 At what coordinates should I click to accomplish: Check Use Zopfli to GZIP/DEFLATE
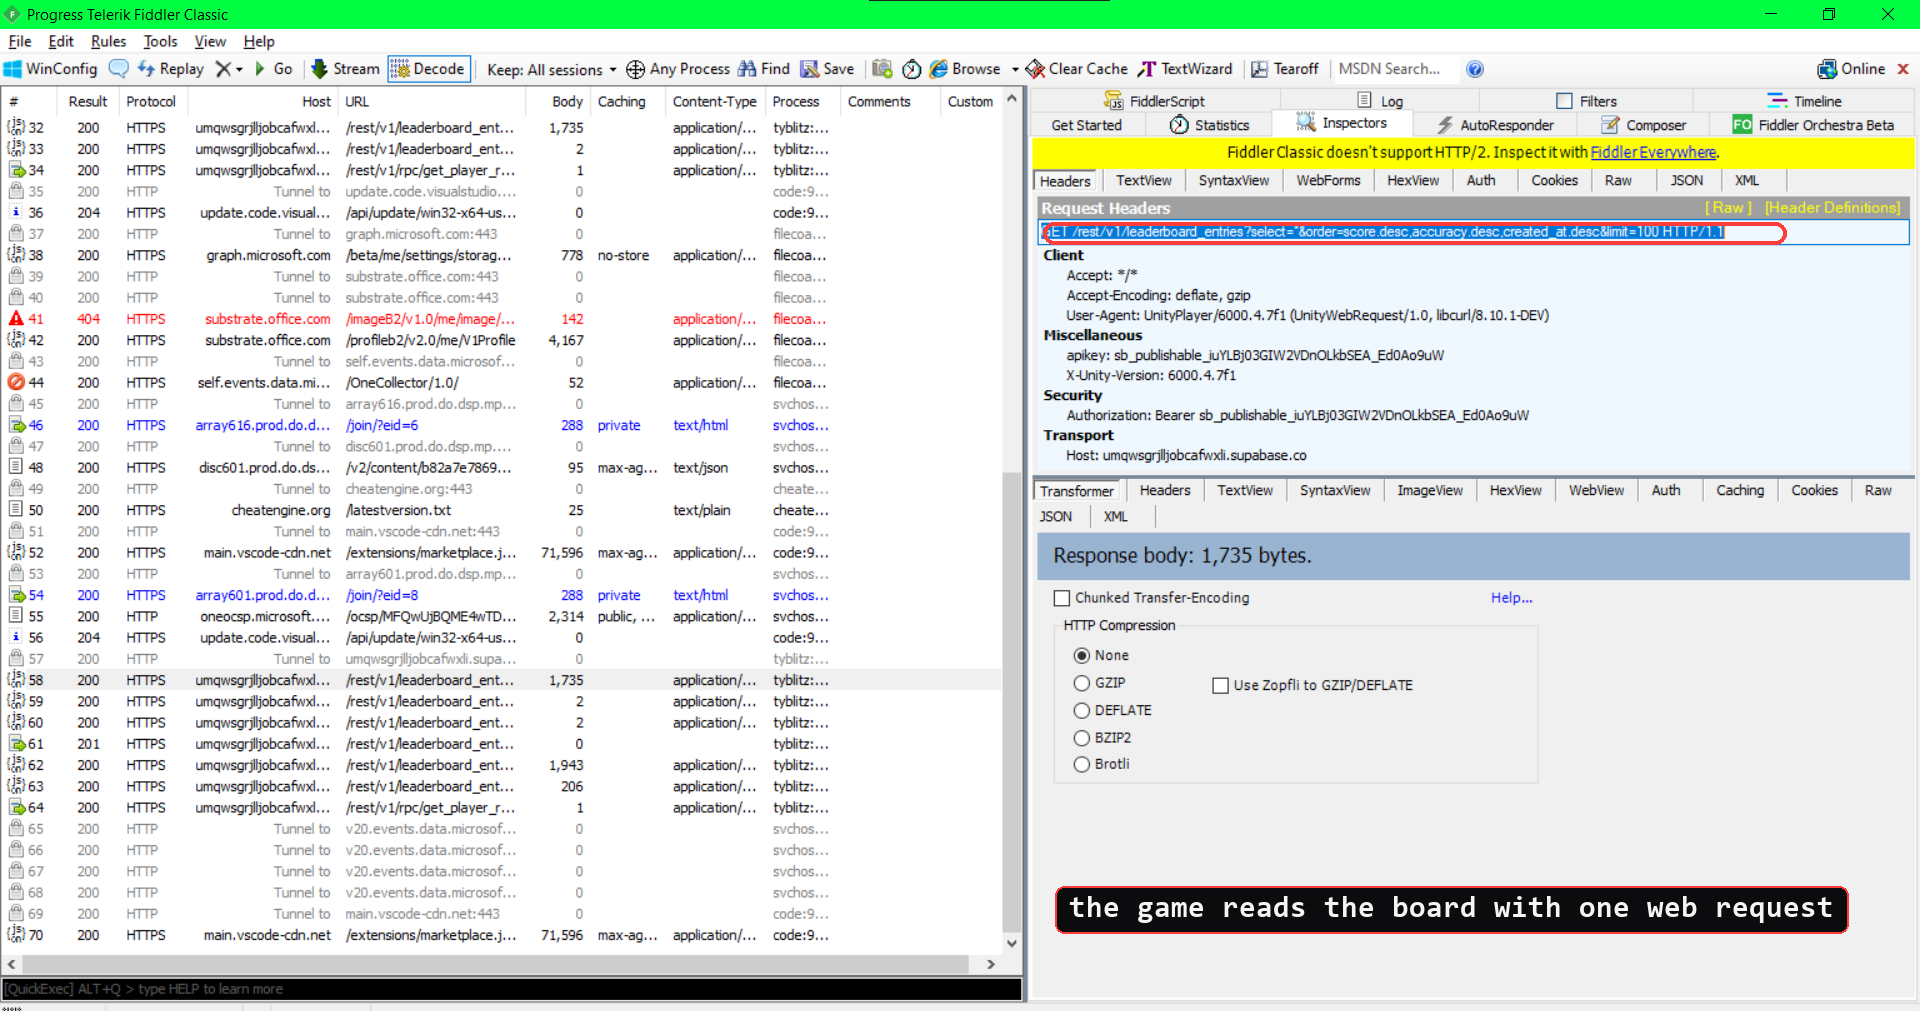point(1220,685)
